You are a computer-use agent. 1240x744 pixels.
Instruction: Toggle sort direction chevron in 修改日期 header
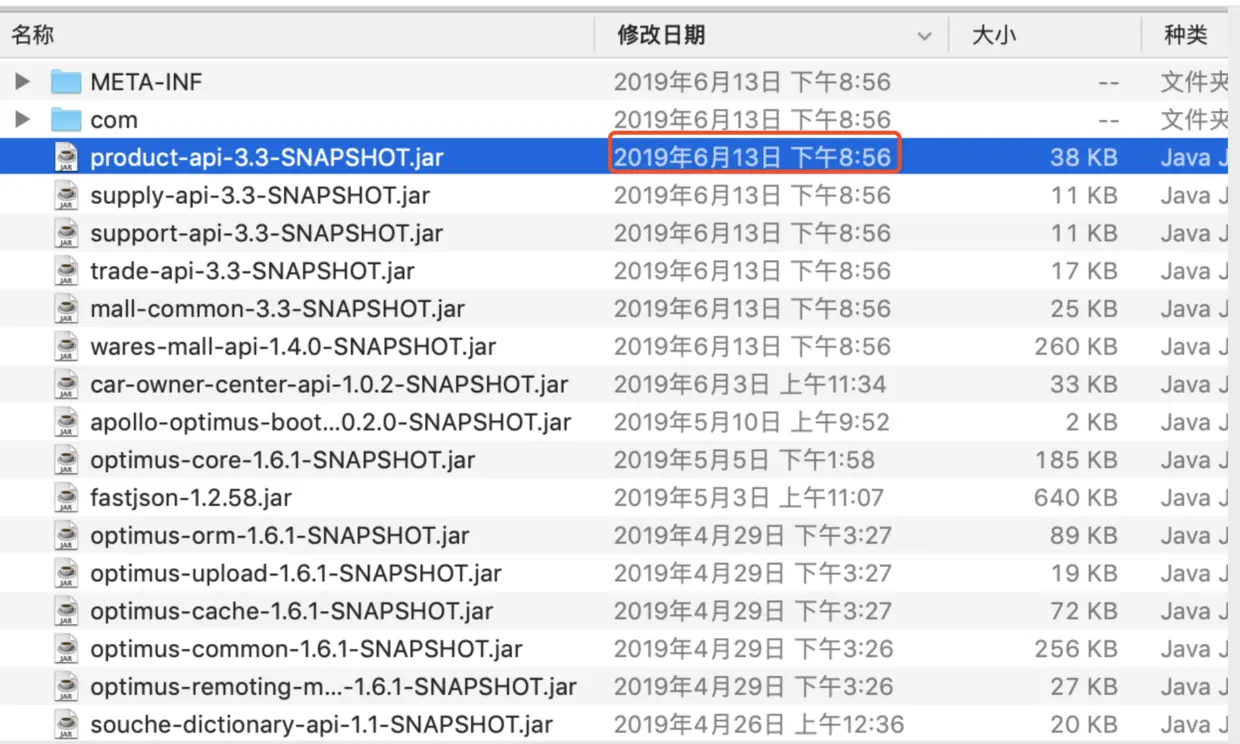click(x=923, y=37)
